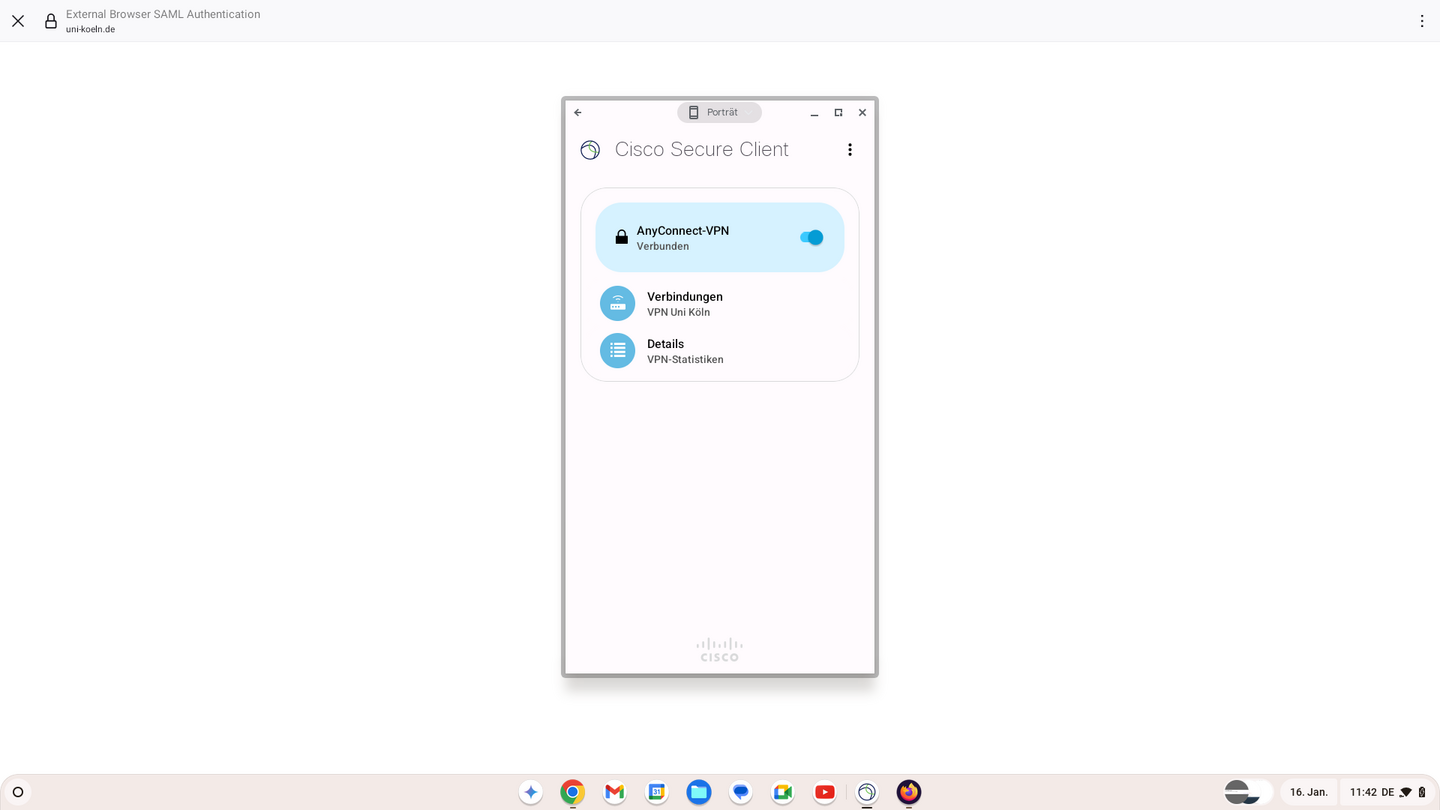Maximize the Cisco Secure Client window

click(x=838, y=113)
